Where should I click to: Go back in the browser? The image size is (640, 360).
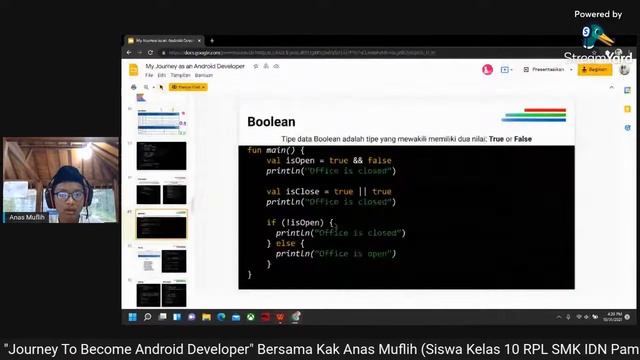click(x=129, y=53)
